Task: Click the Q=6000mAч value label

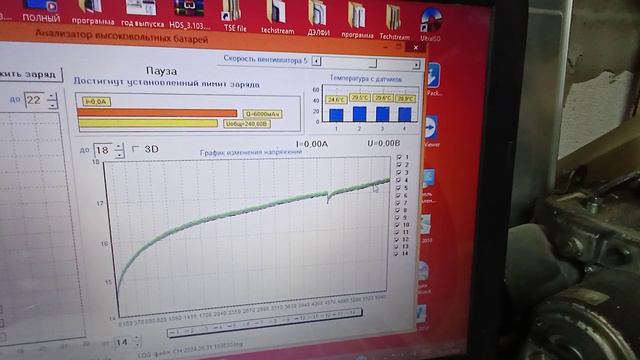Action: coord(262,114)
